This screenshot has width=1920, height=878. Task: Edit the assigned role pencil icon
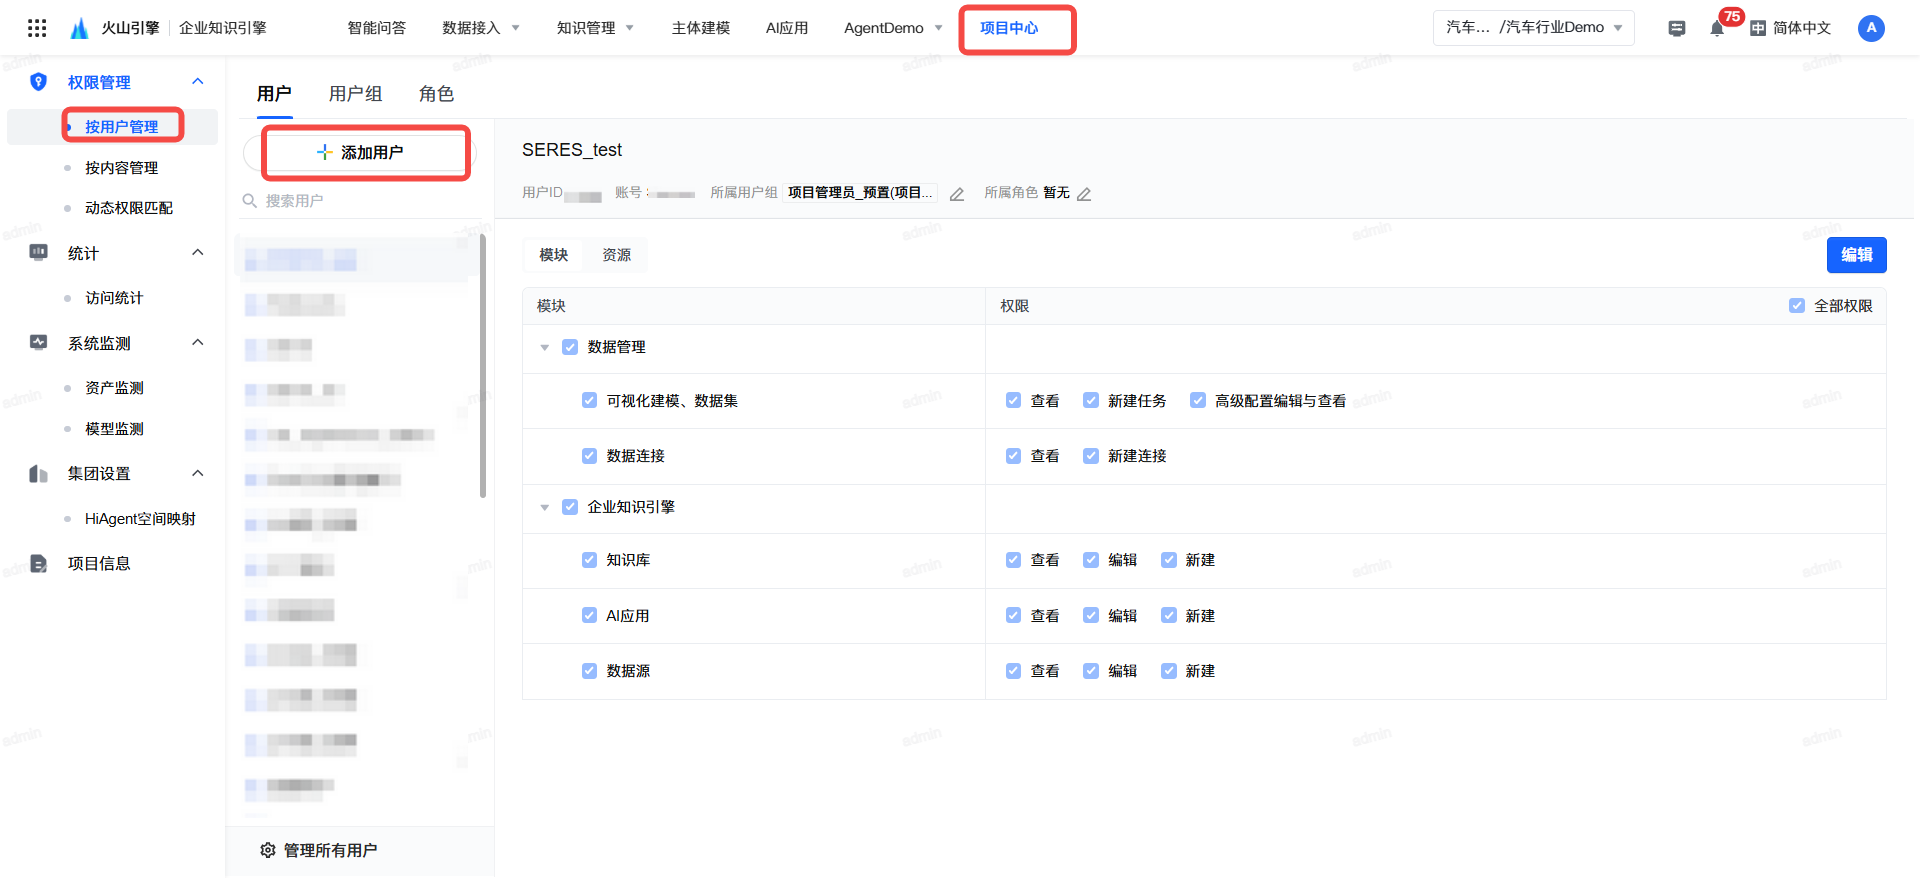pos(1084,194)
